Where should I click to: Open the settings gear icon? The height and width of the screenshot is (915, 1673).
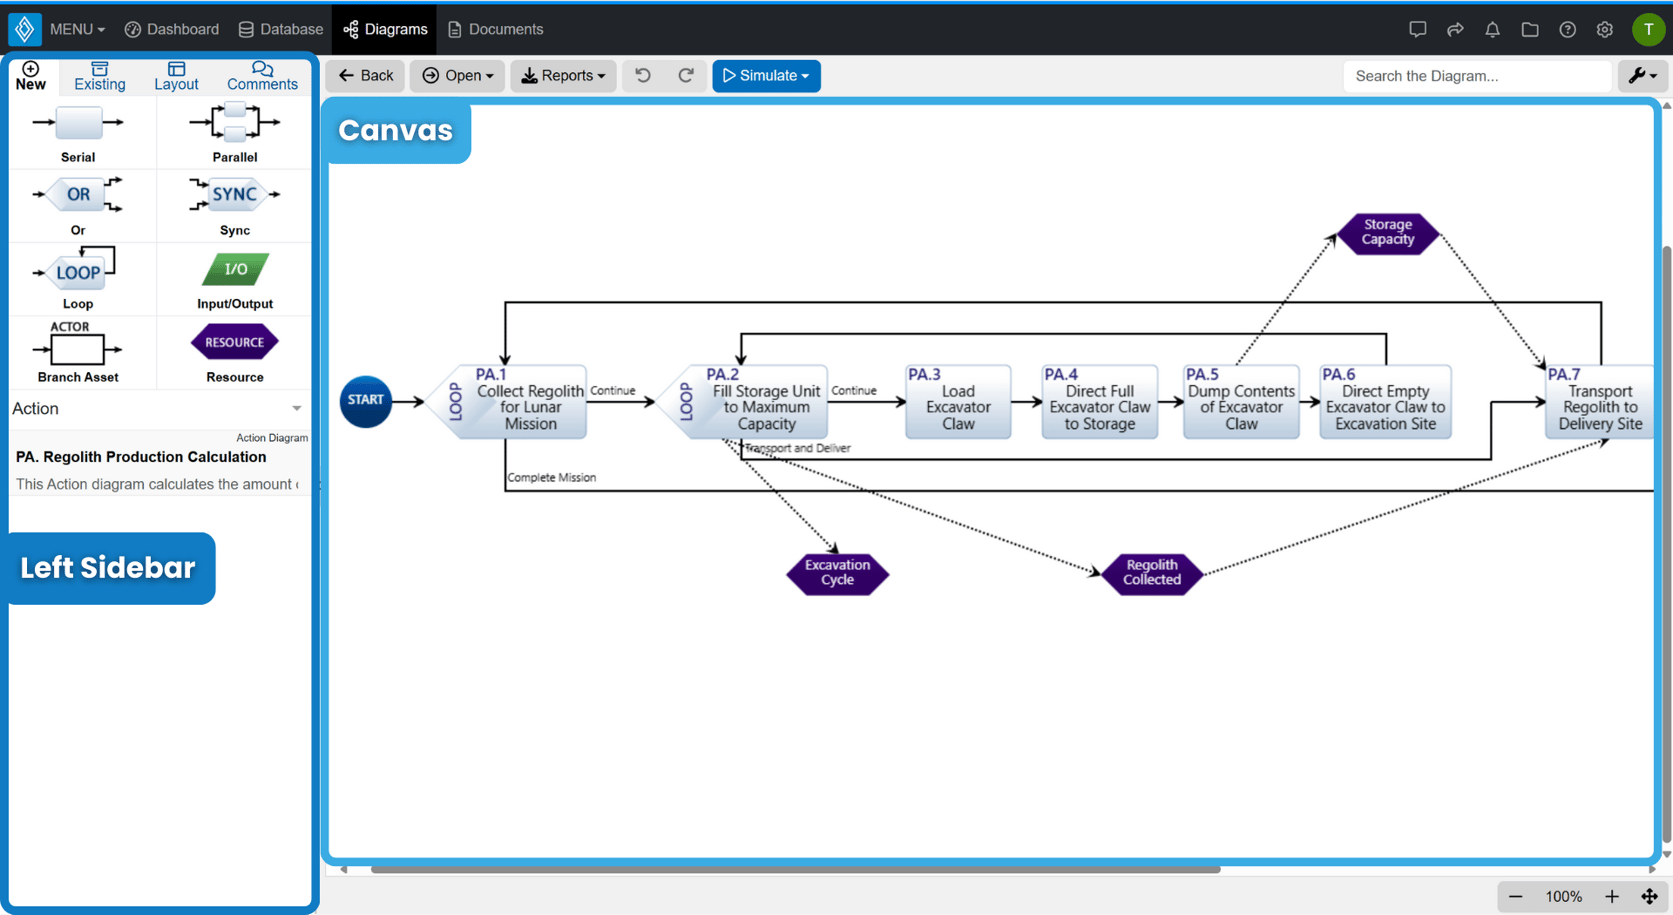1604,29
